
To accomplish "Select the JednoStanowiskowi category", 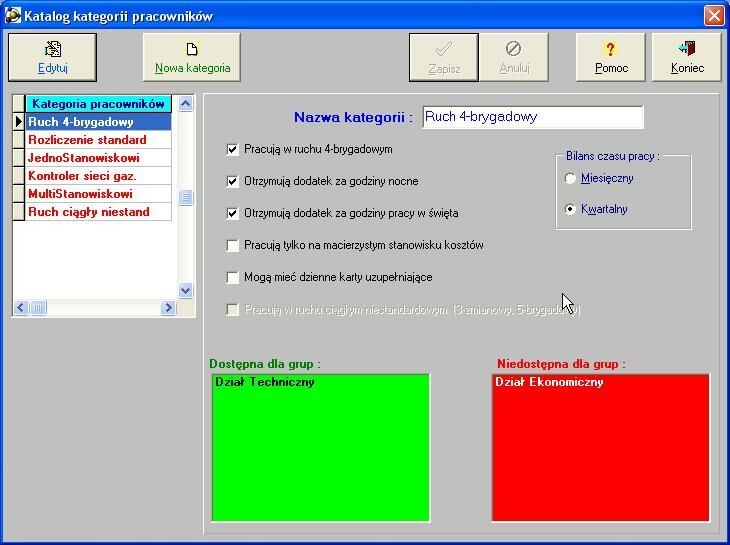I will tap(98, 158).
